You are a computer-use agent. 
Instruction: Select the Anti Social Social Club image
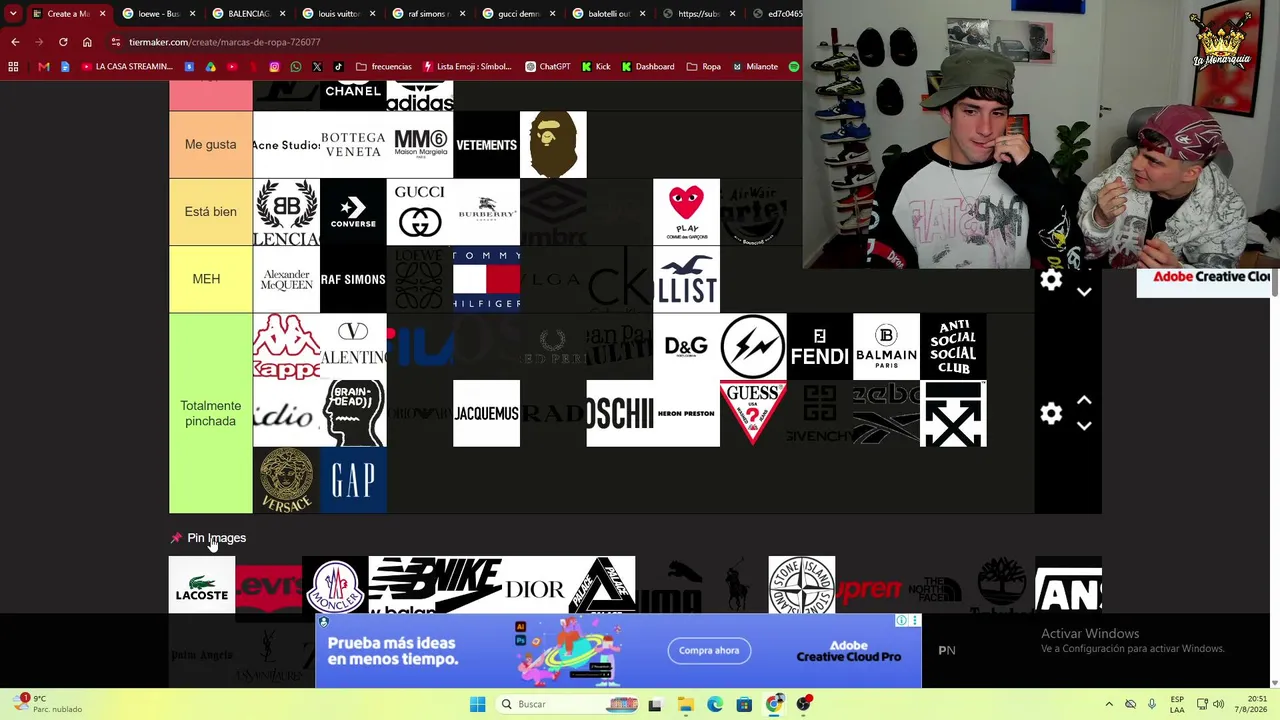pos(953,346)
